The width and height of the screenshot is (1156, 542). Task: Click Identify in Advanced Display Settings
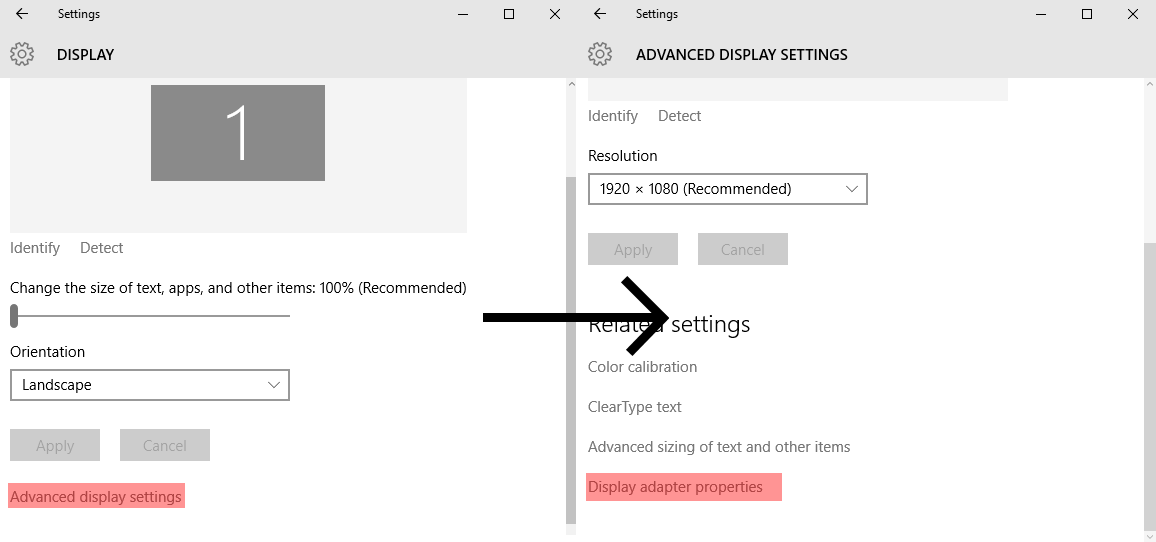click(613, 116)
